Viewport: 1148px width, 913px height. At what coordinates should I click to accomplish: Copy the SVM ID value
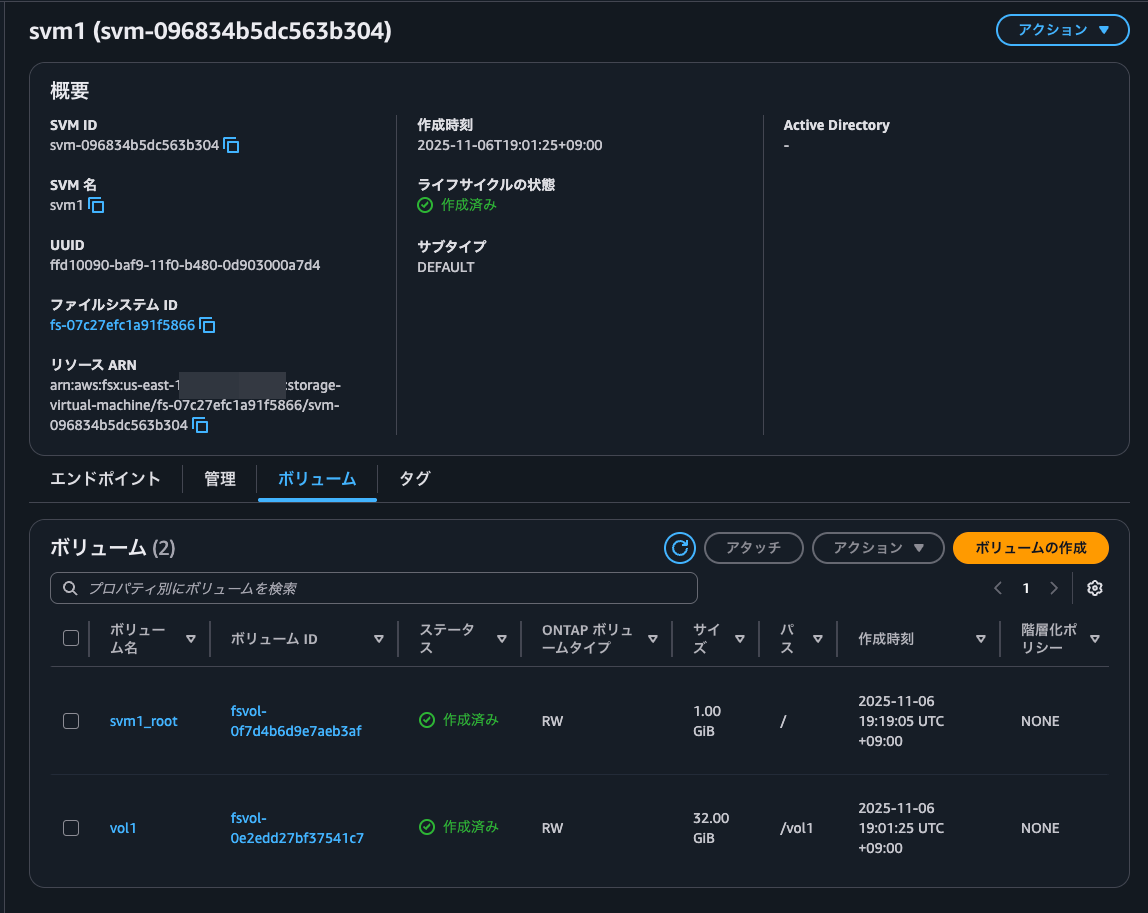tap(231, 145)
